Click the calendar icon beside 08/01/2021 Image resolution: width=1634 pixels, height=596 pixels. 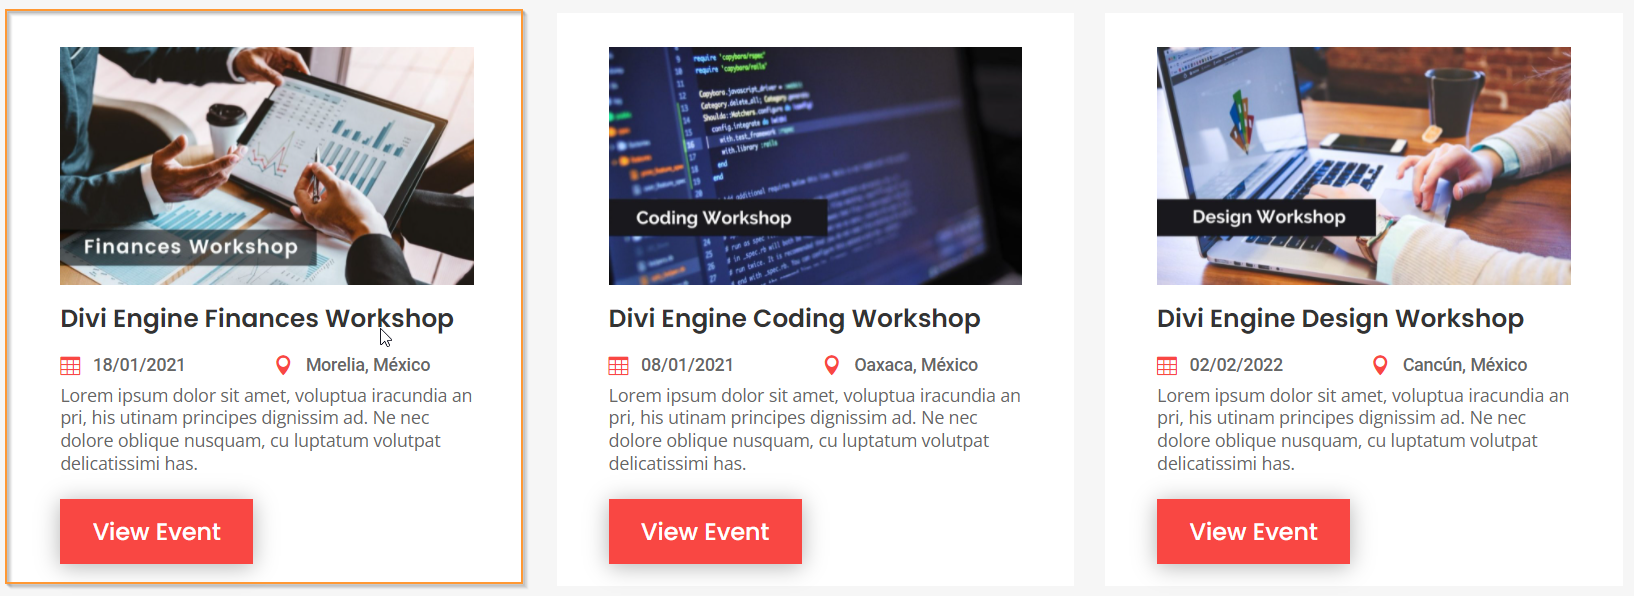tap(619, 366)
